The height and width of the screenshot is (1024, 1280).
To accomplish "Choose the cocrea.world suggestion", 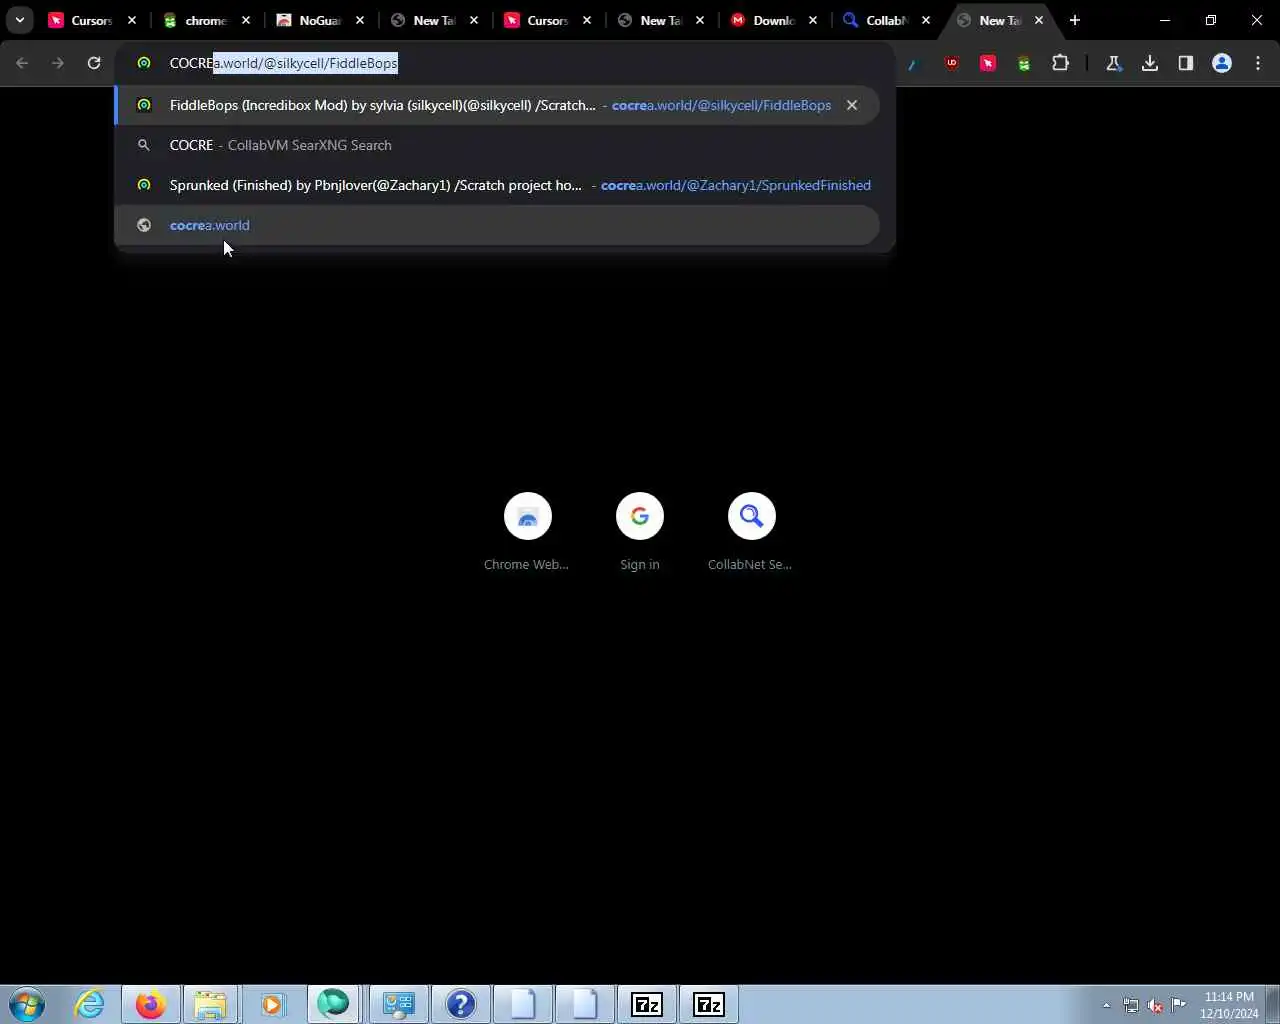I will tap(497, 225).
